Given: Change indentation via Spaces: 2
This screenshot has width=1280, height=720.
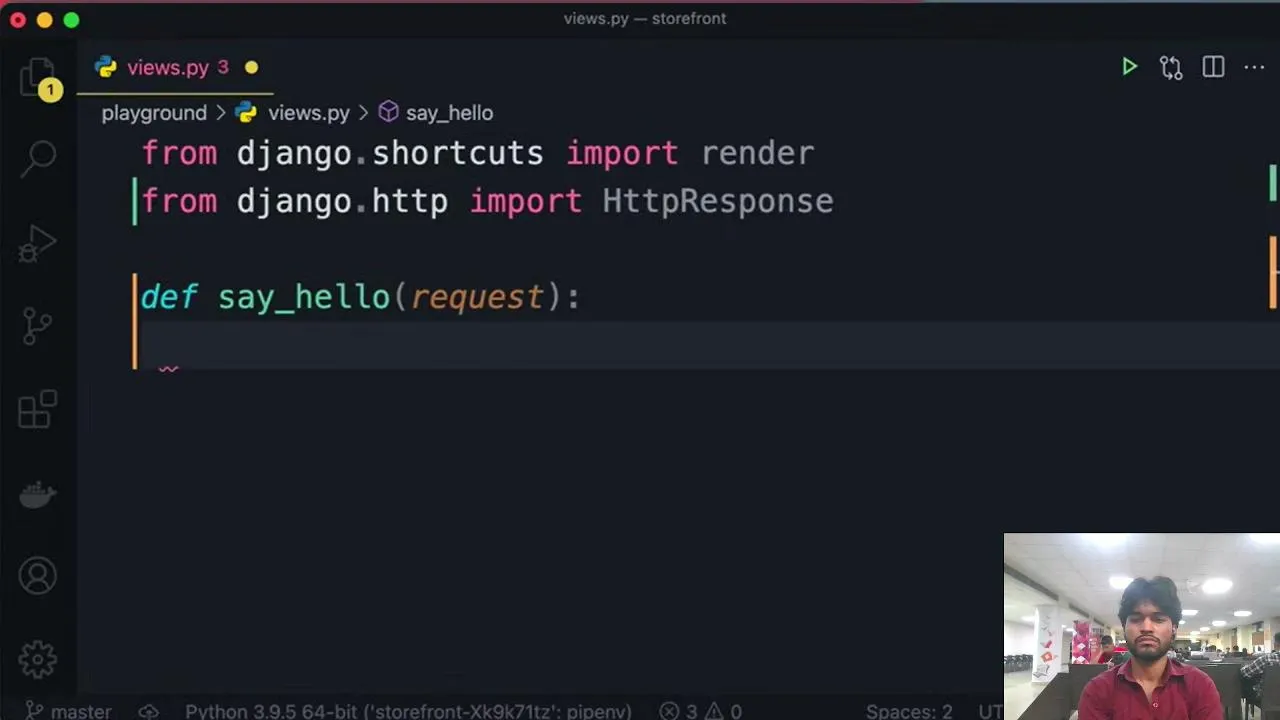Looking at the screenshot, I should click(909, 711).
